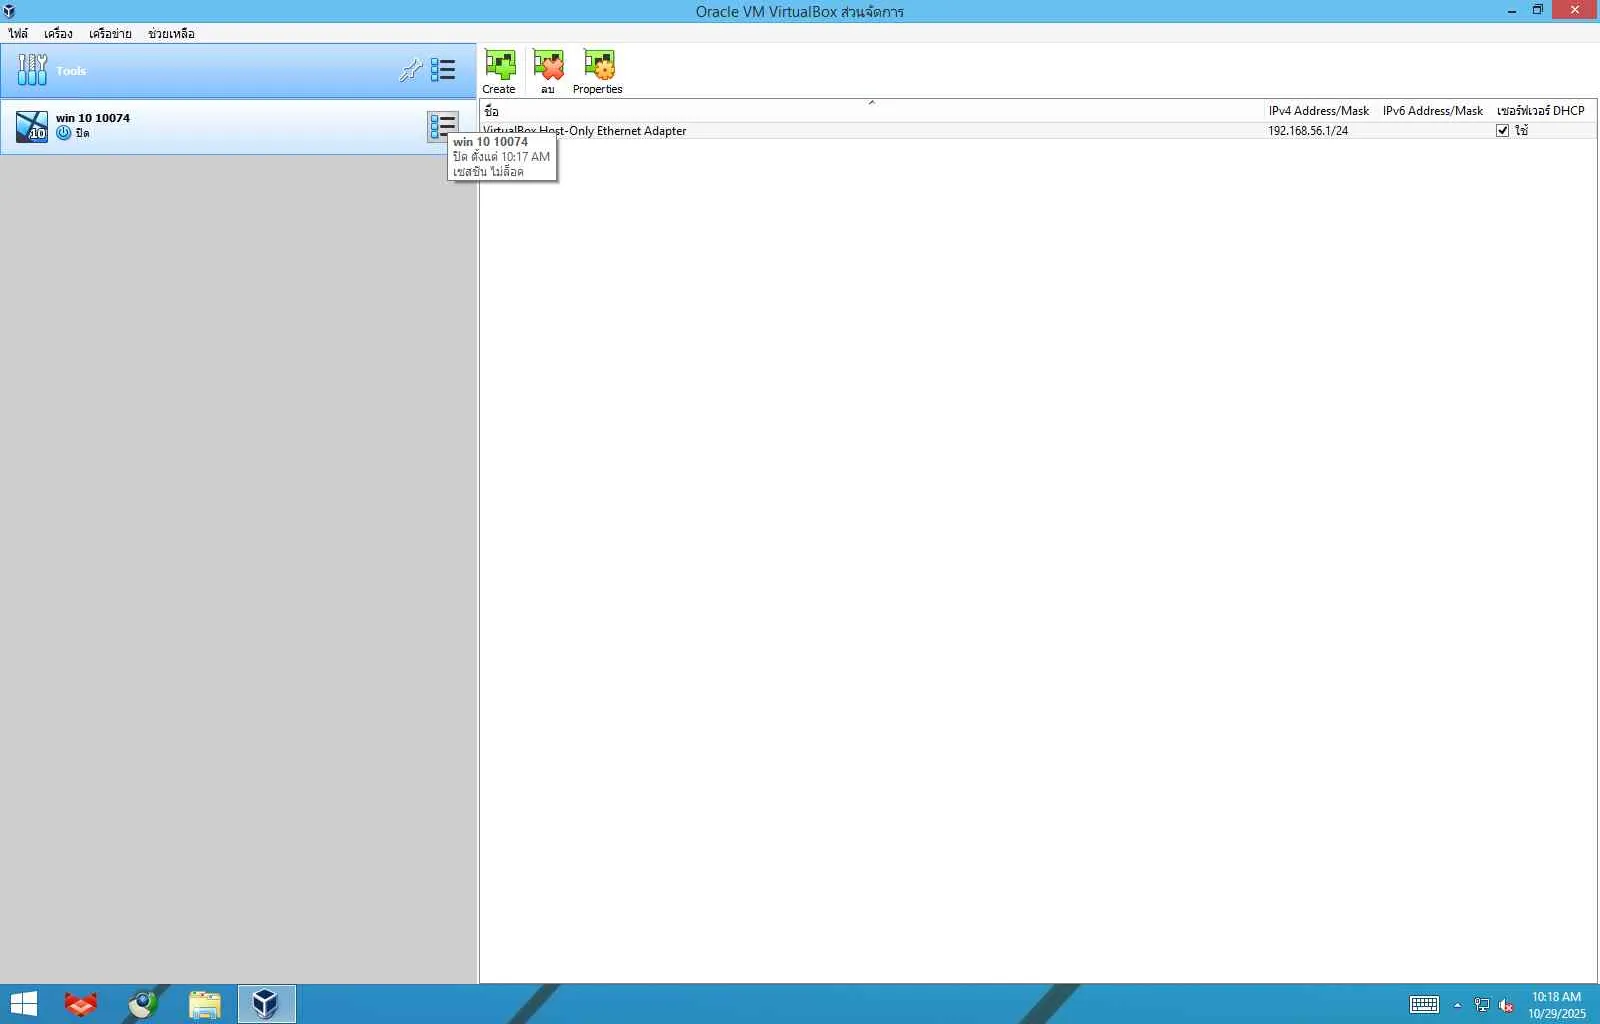
Task: Click the Create host-only network icon
Action: click(499, 65)
